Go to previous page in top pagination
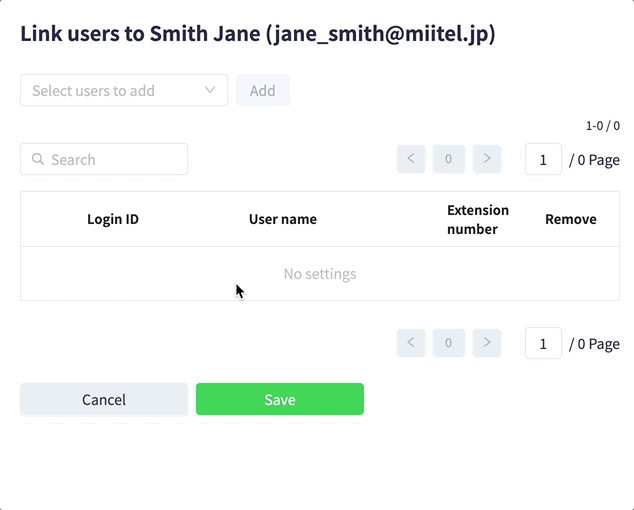 [410, 159]
